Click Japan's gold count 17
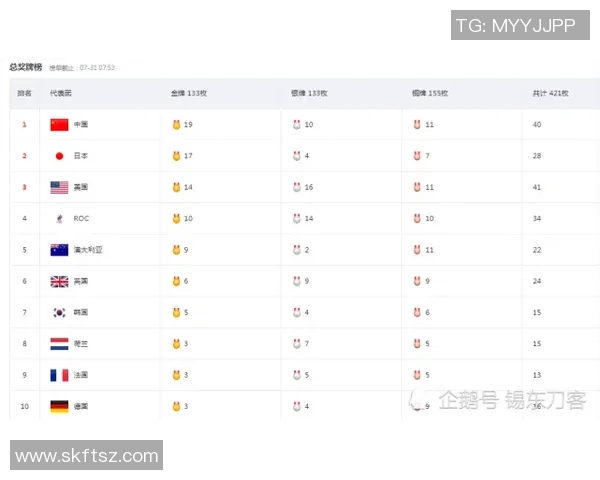The image size is (600, 480). (x=188, y=156)
